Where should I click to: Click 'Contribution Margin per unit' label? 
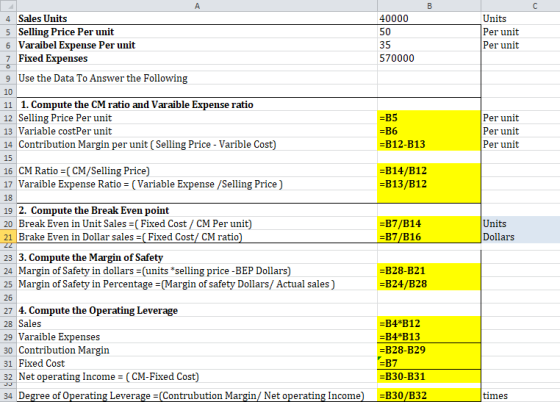197,144
